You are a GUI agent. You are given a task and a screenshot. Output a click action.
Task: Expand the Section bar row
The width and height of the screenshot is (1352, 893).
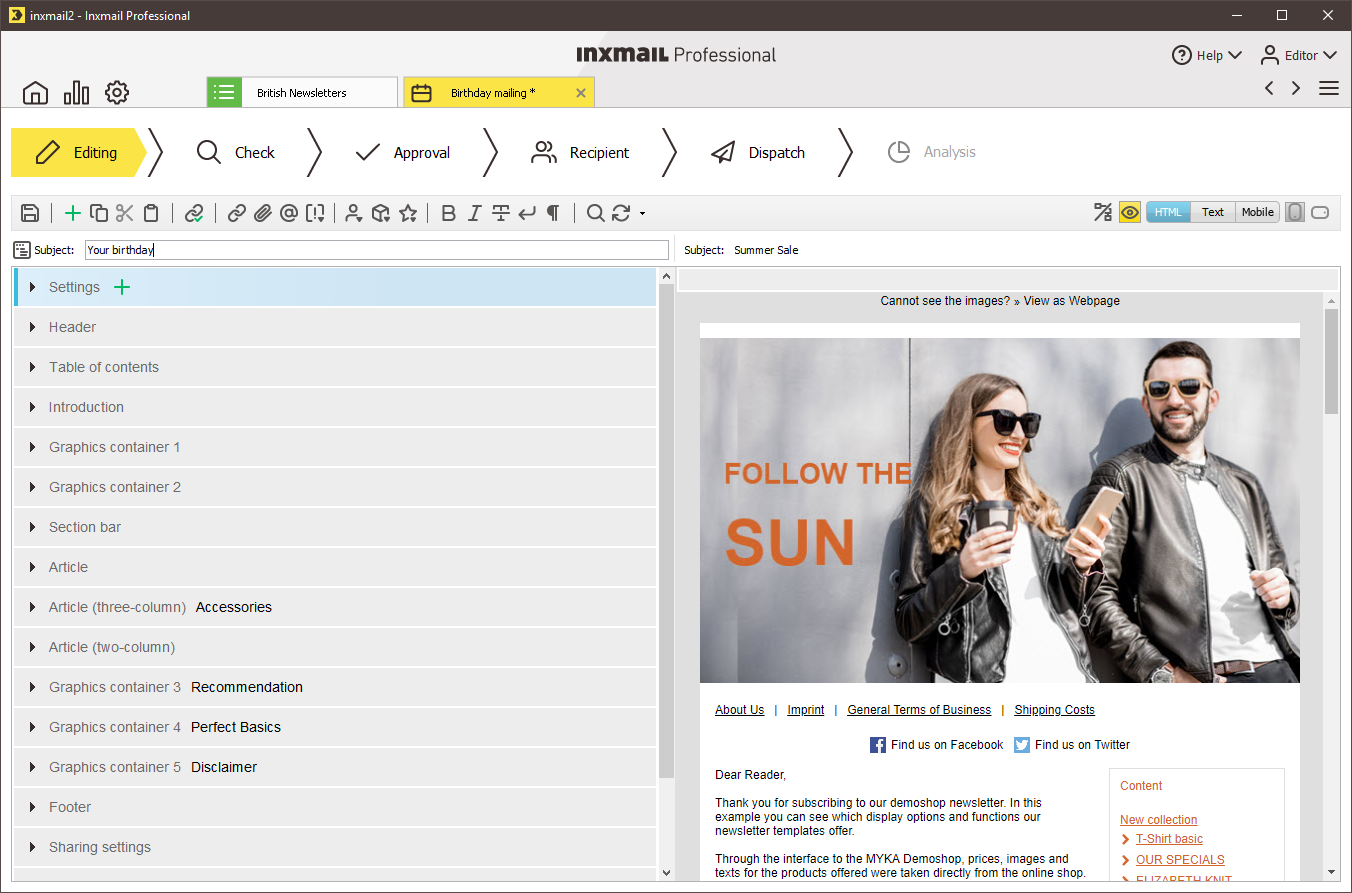(33, 527)
